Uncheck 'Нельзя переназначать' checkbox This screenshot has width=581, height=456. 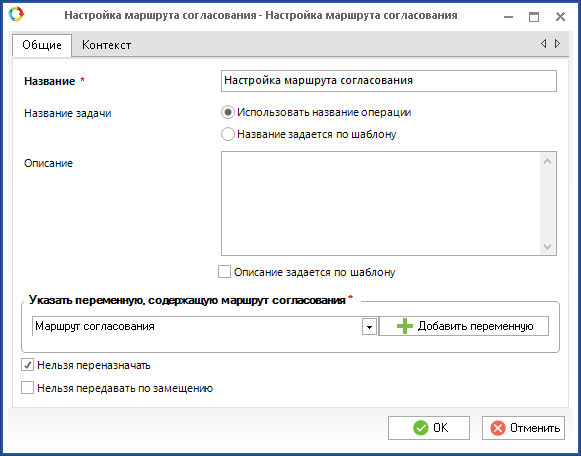(27, 365)
